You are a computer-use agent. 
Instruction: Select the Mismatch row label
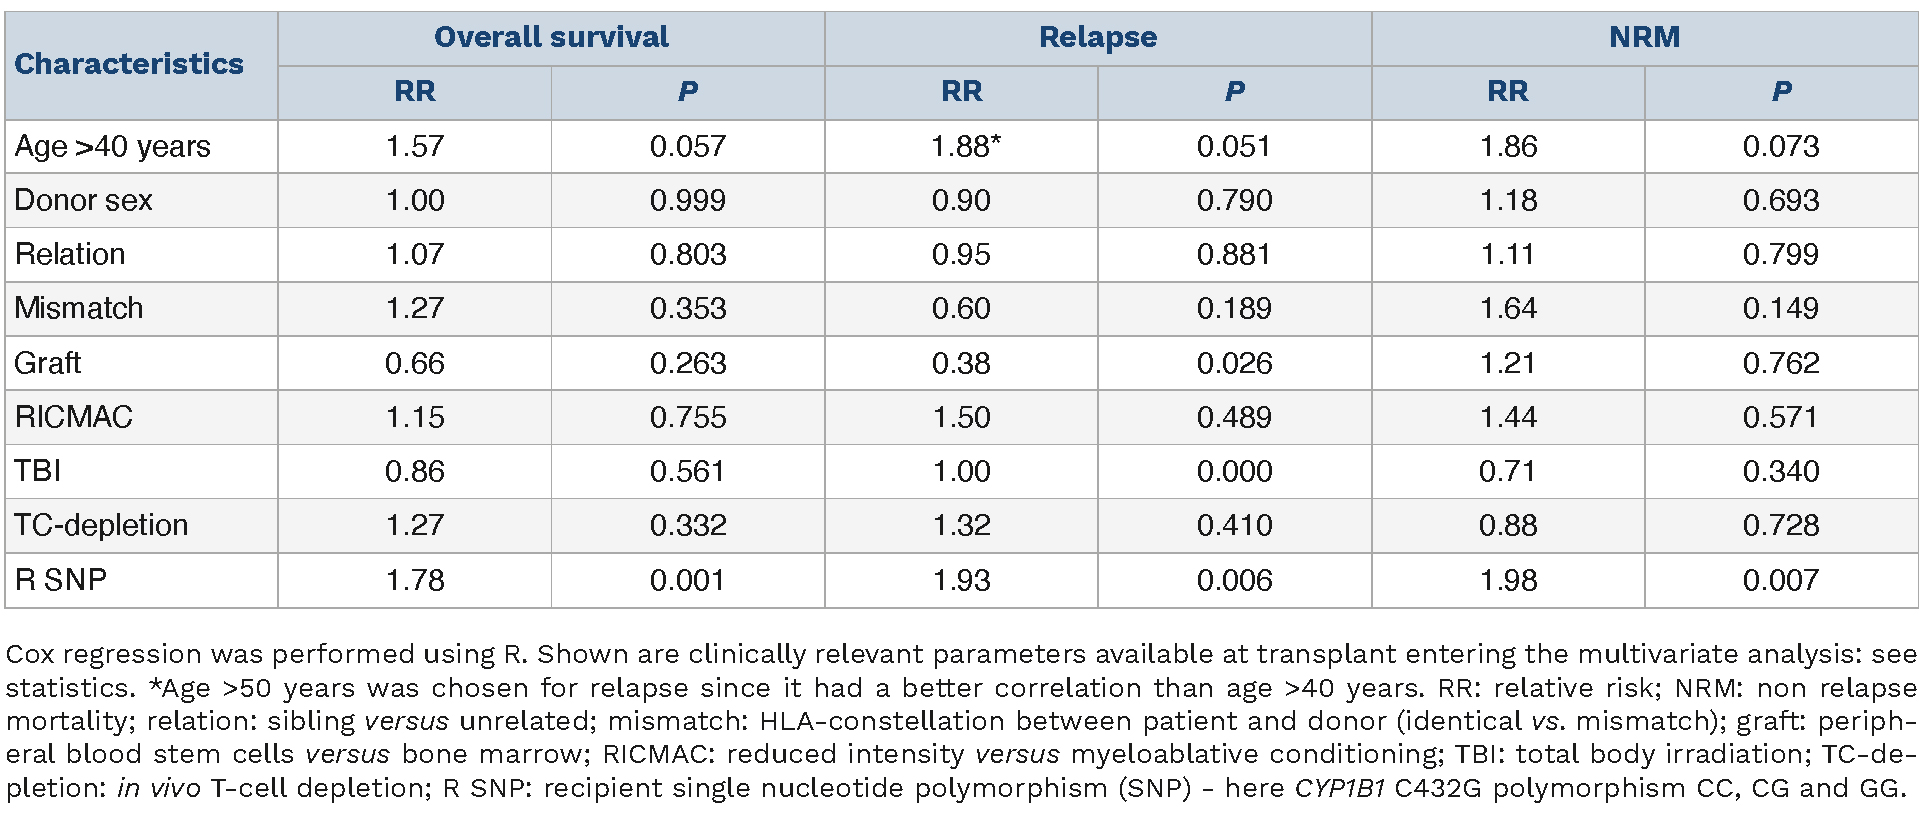click(x=79, y=308)
